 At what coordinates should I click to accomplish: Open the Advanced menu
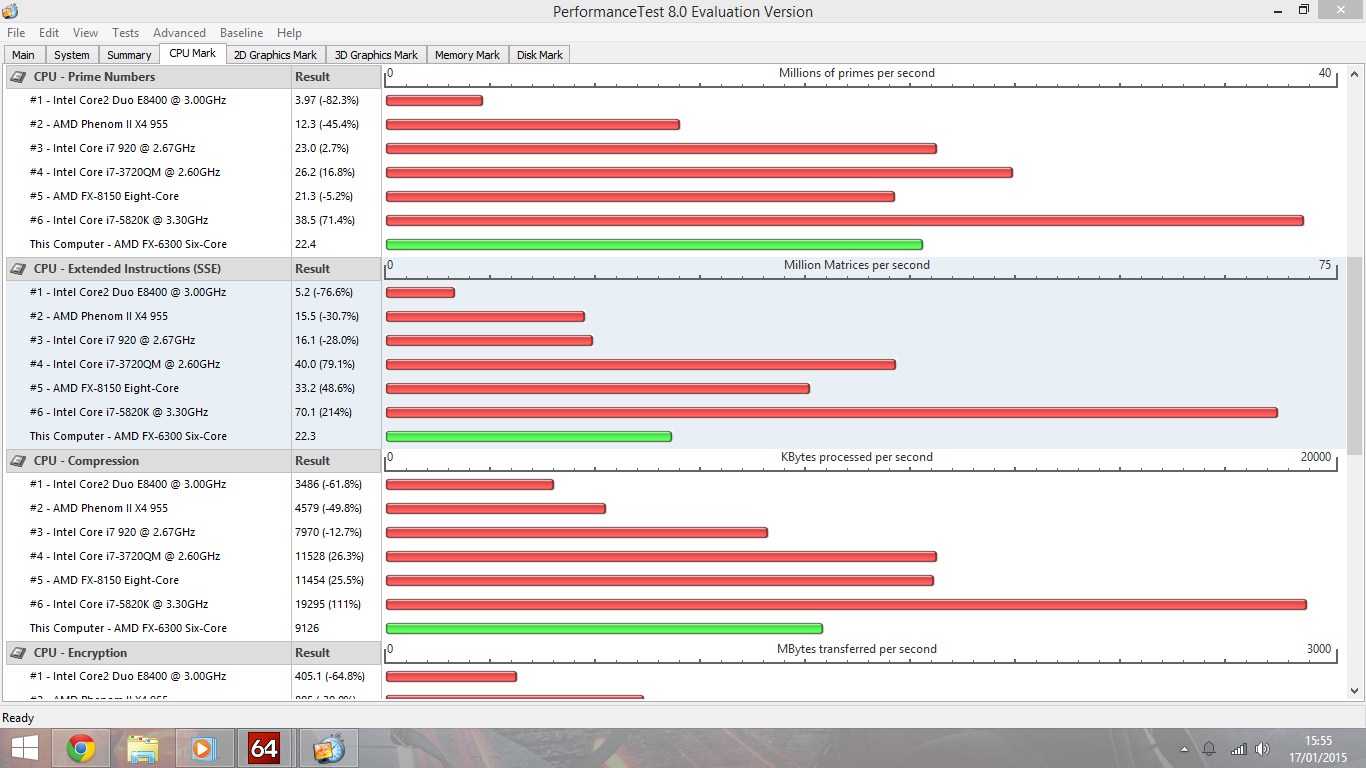pyautogui.click(x=179, y=33)
